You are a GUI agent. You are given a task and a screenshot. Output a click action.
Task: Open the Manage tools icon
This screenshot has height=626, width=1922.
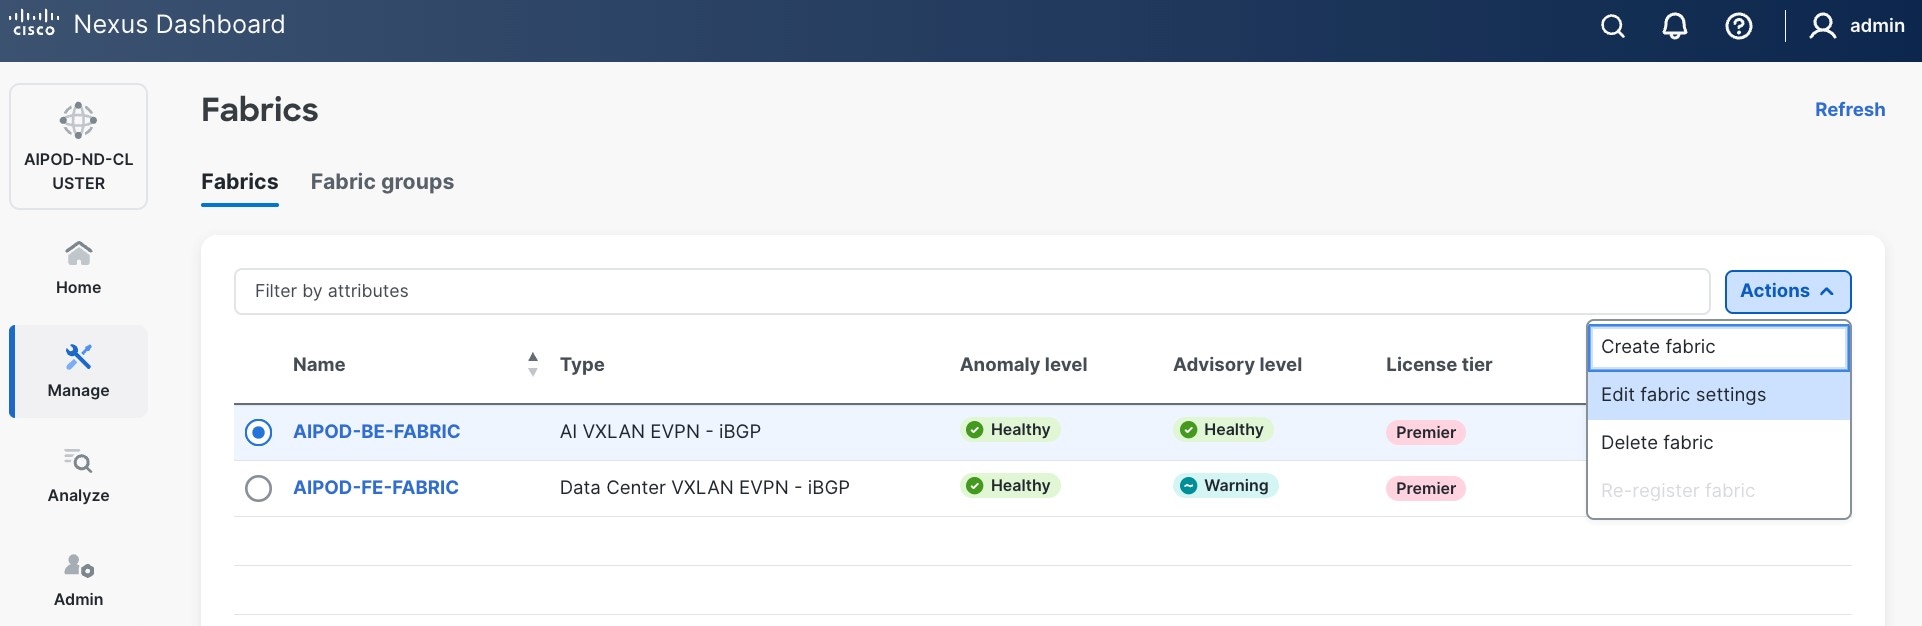(x=78, y=357)
